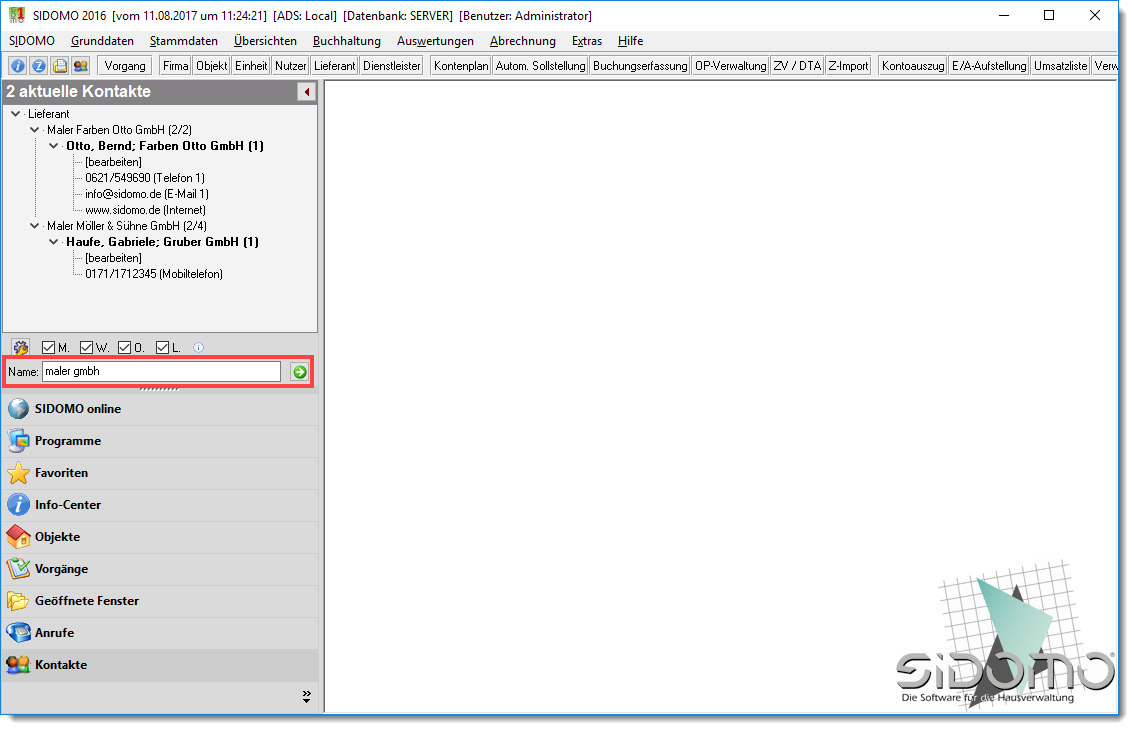Select 0171/1712345 (Mobiltelefon) entry

pyautogui.click(x=154, y=273)
